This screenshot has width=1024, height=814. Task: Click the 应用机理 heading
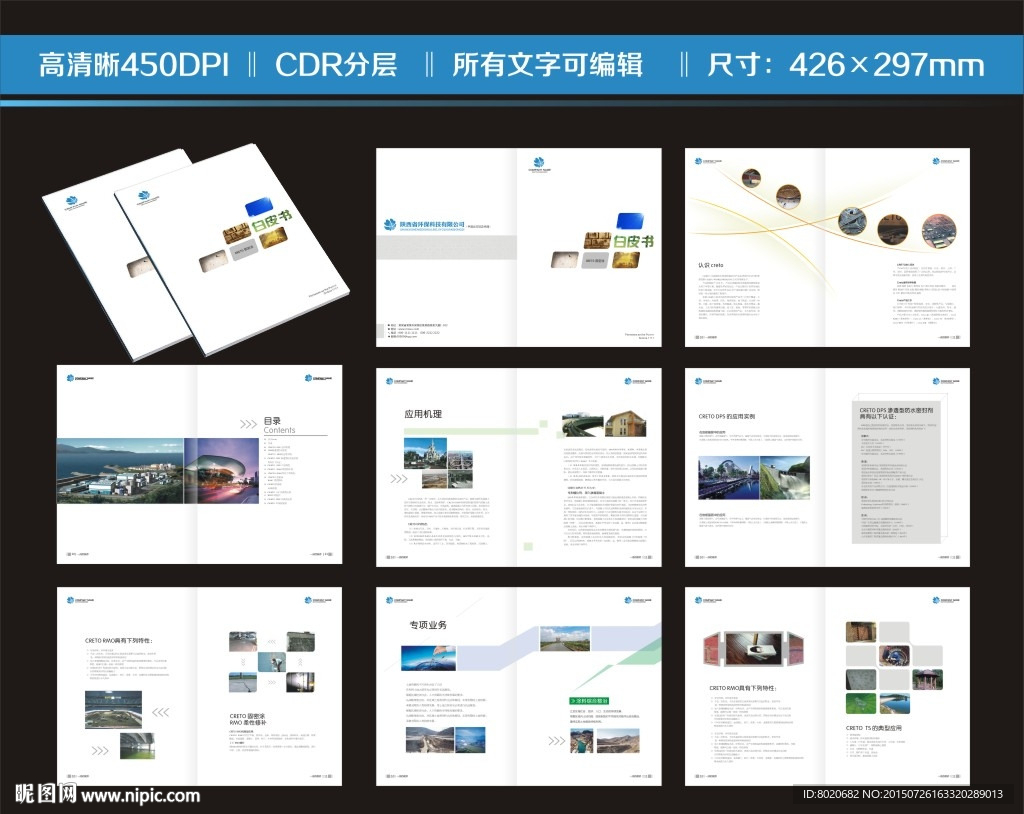click(423, 414)
